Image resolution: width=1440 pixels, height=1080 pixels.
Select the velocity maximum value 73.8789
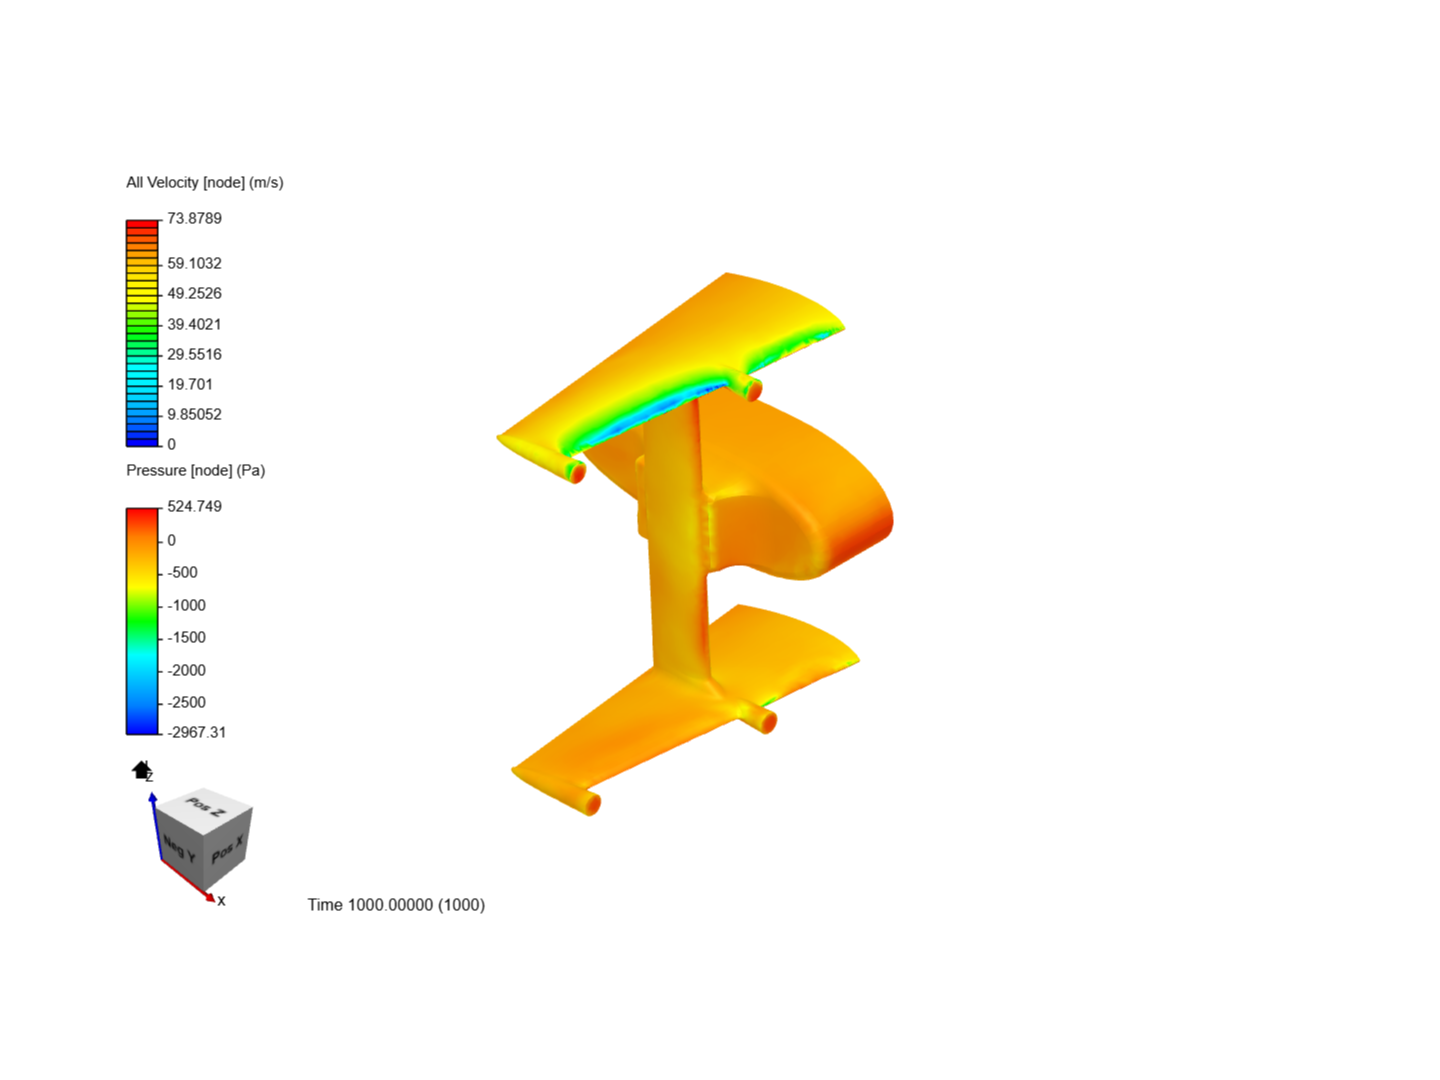(x=195, y=218)
